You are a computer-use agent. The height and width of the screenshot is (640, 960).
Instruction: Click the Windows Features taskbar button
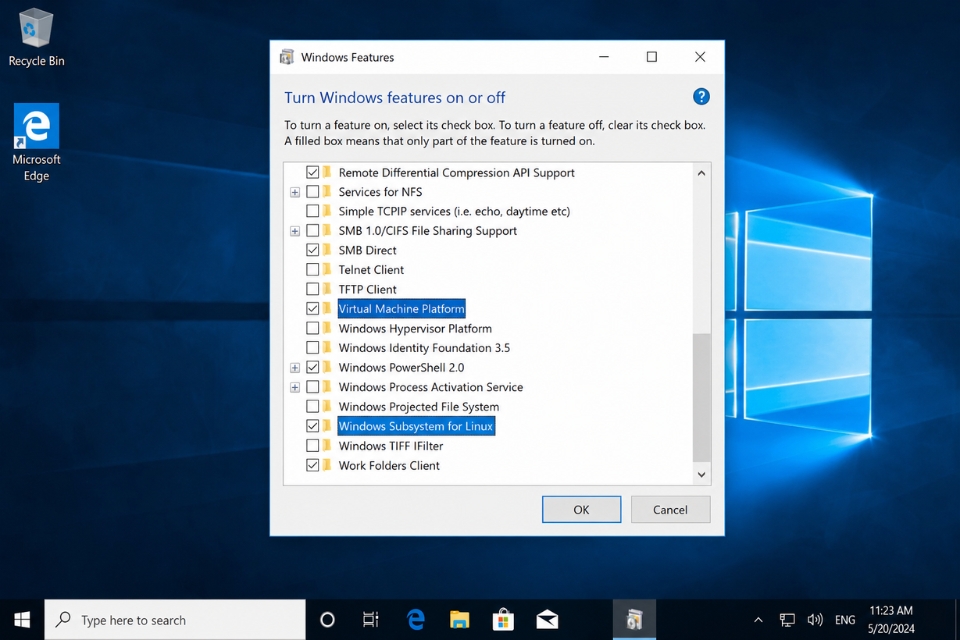coord(634,620)
